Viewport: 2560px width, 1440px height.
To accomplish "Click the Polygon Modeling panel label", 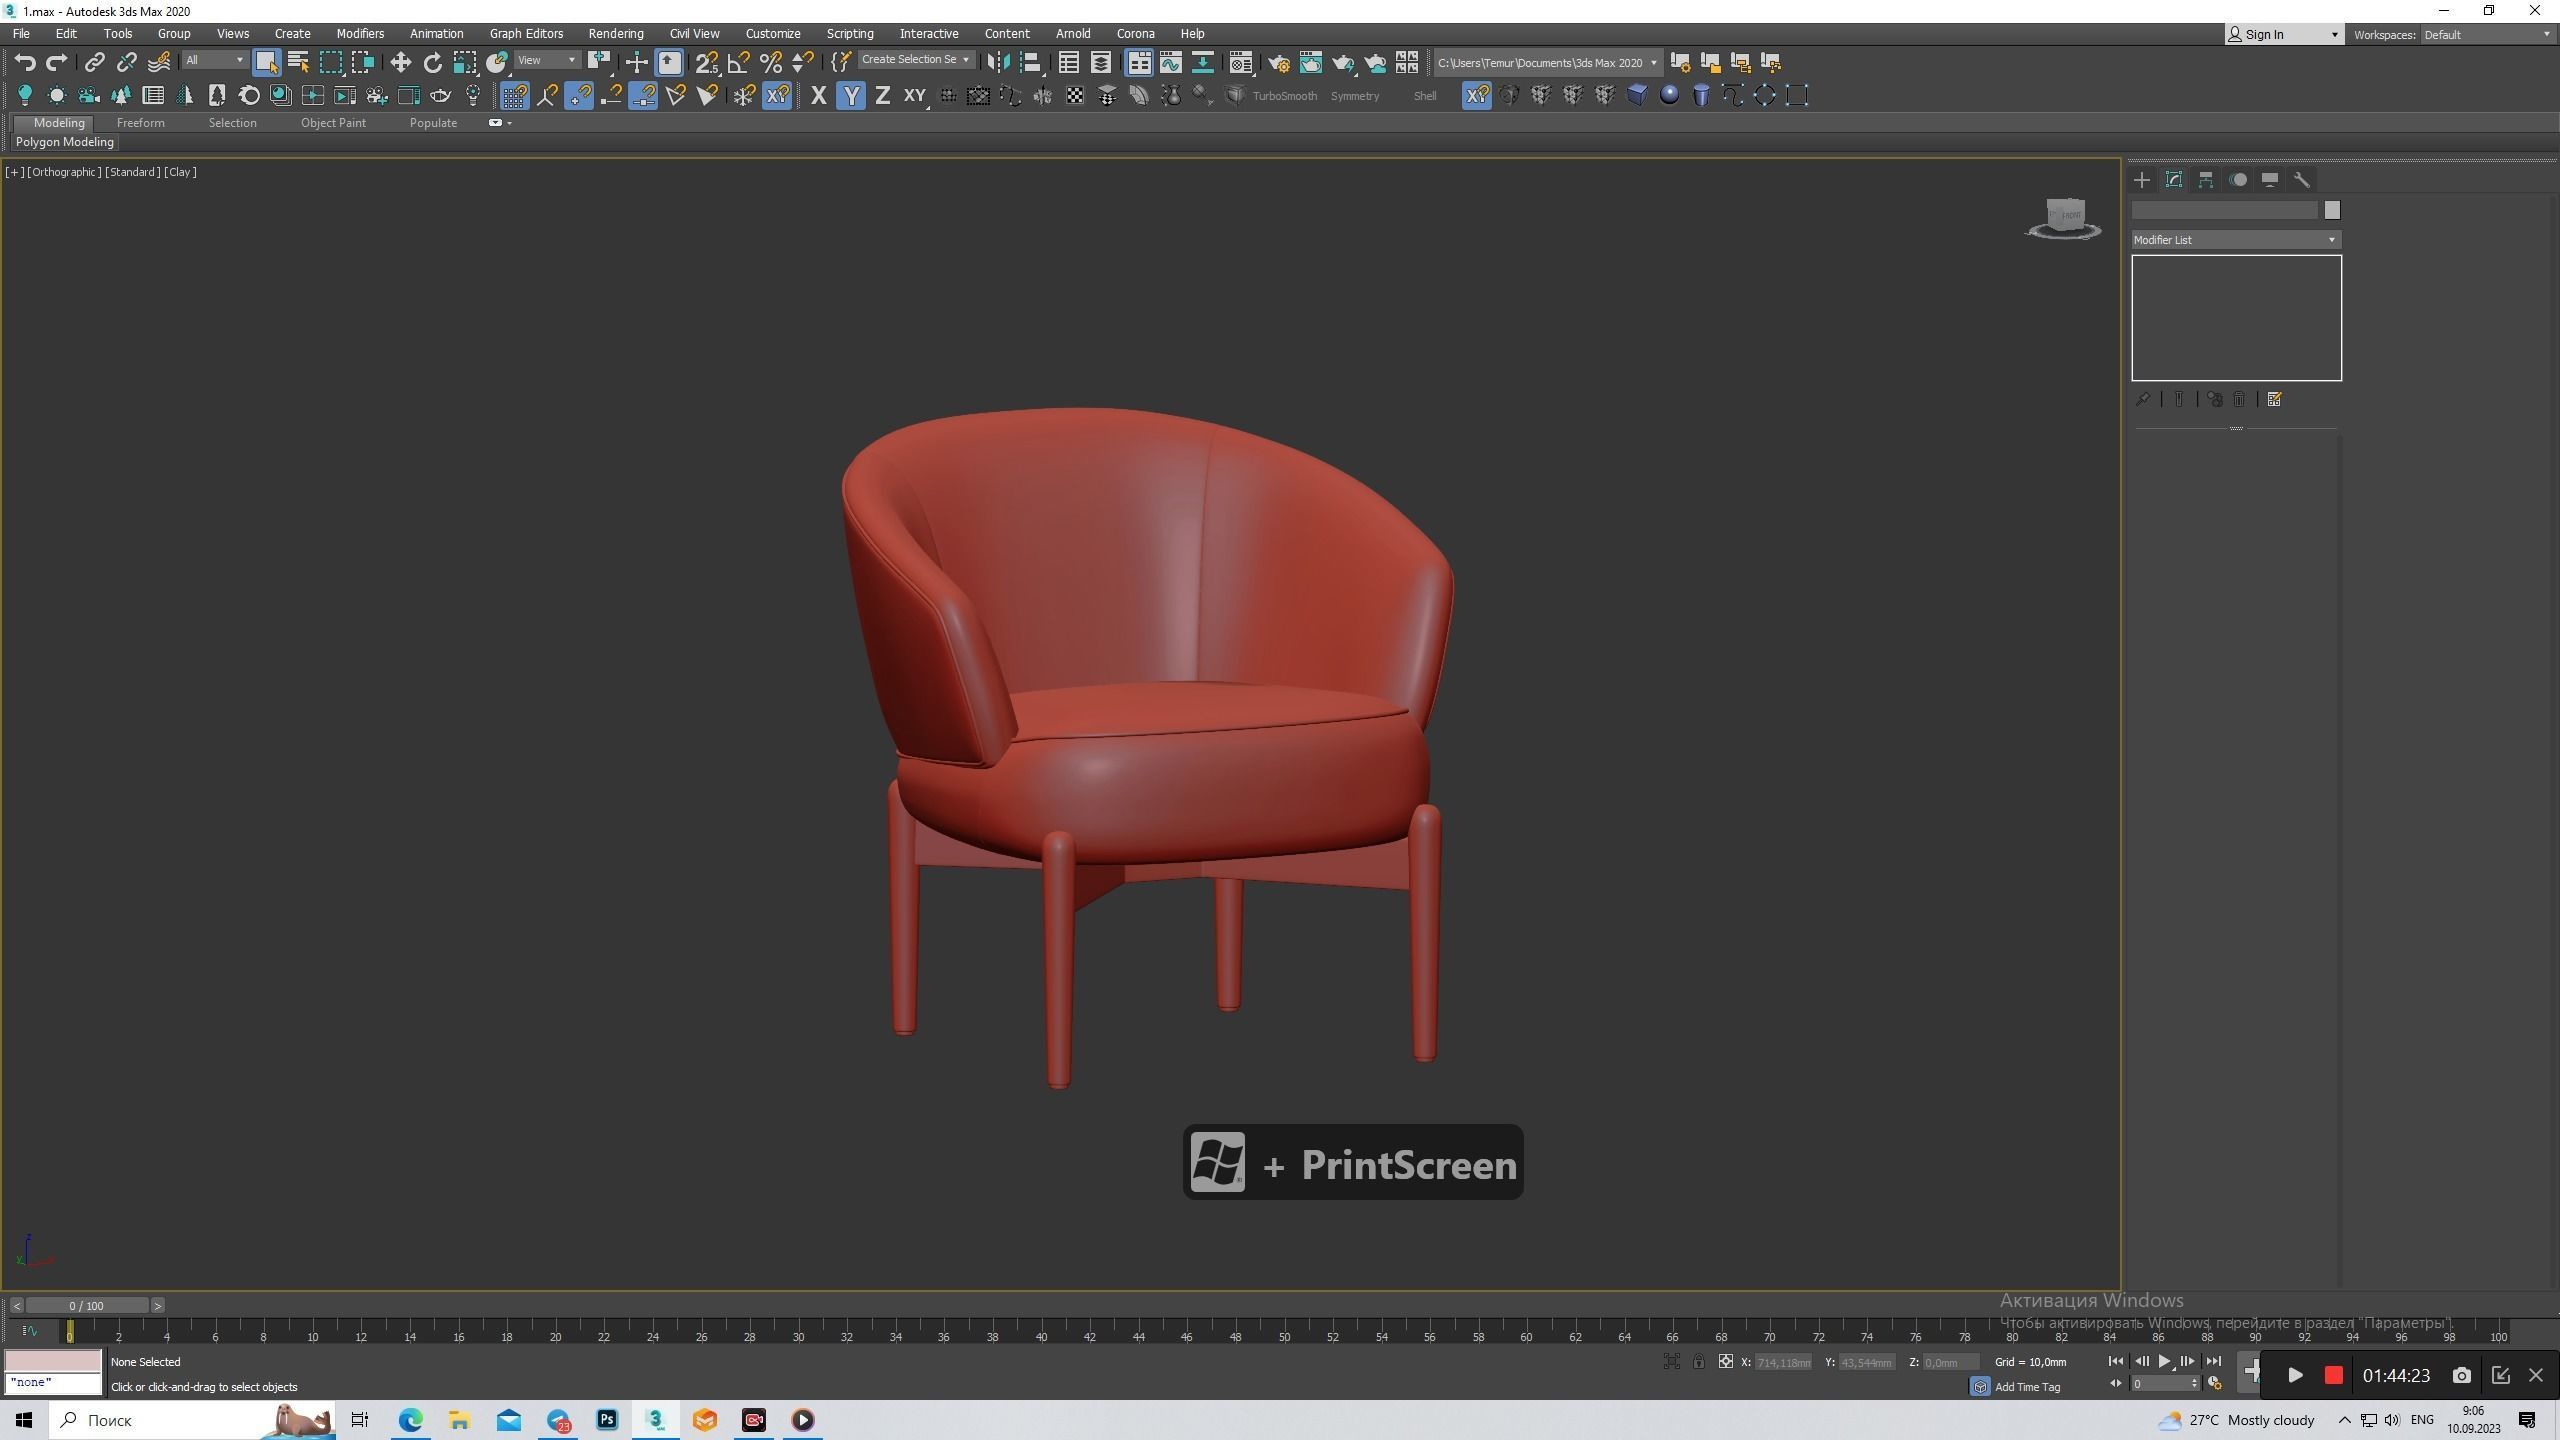I will [x=65, y=142].
